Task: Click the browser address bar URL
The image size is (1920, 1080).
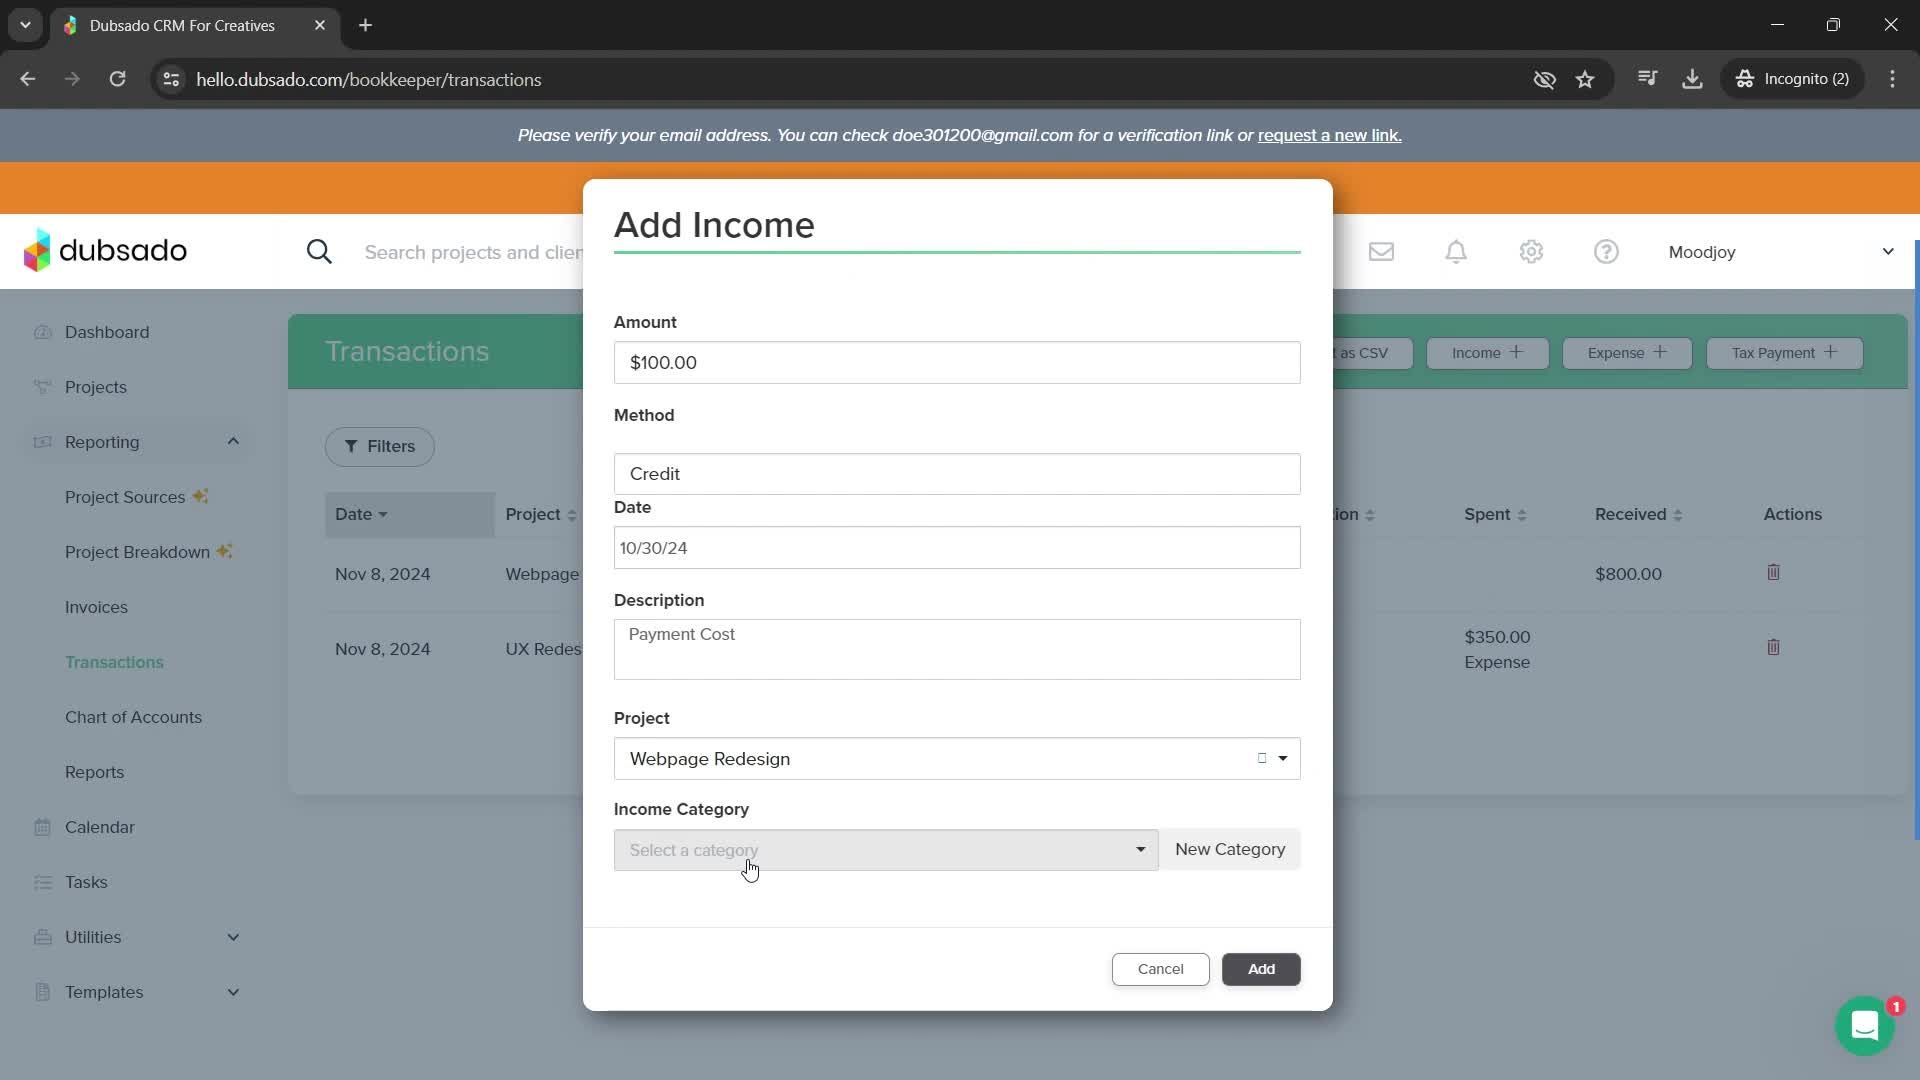Action: point(368,79)
